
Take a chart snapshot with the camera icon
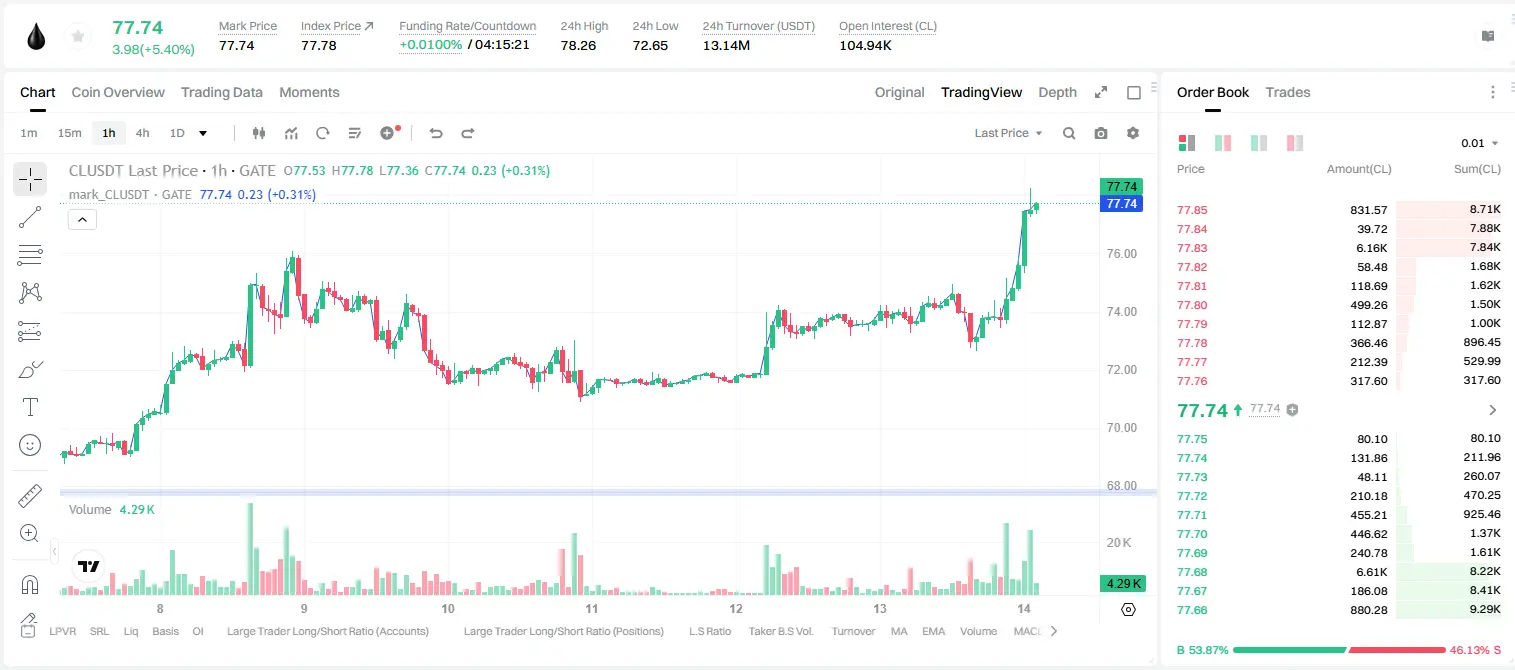coord(1101,133)
